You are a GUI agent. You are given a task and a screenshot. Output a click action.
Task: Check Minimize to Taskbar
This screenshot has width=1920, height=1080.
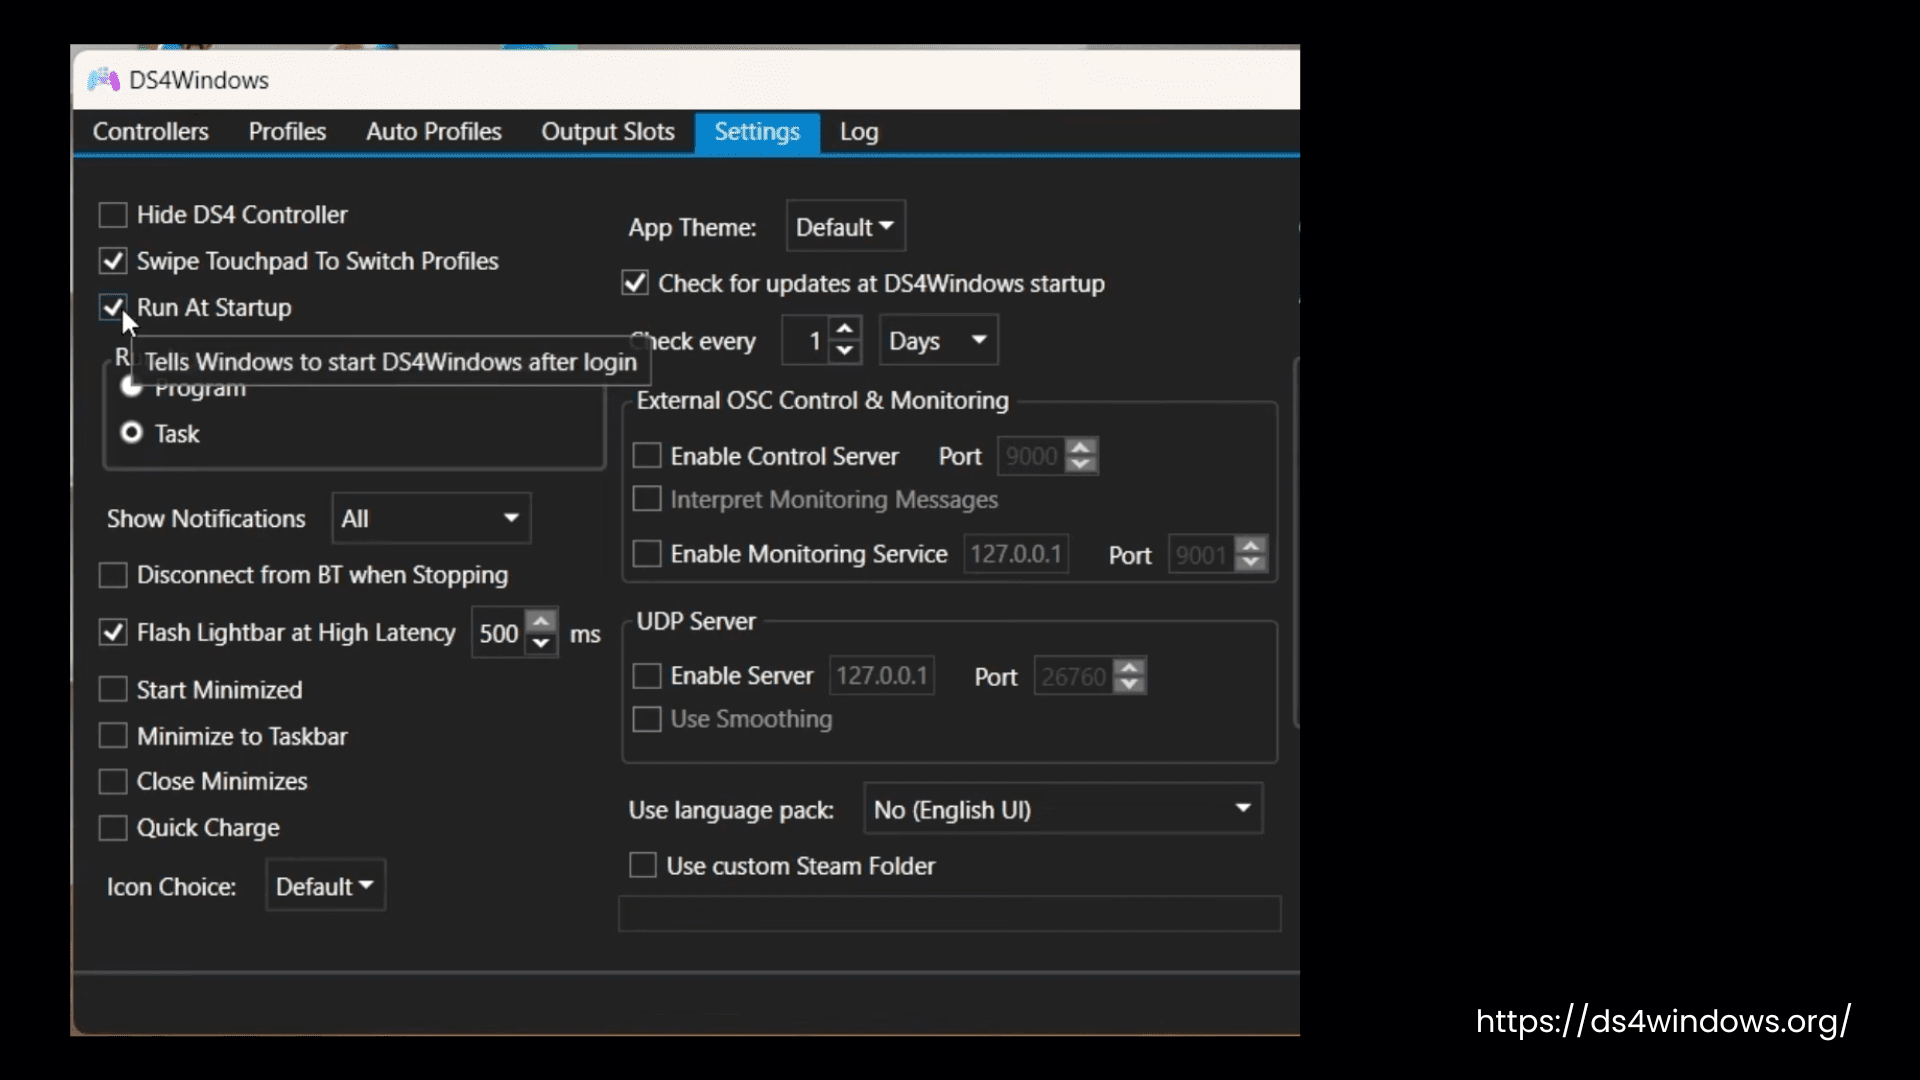[x=113, y=736]
